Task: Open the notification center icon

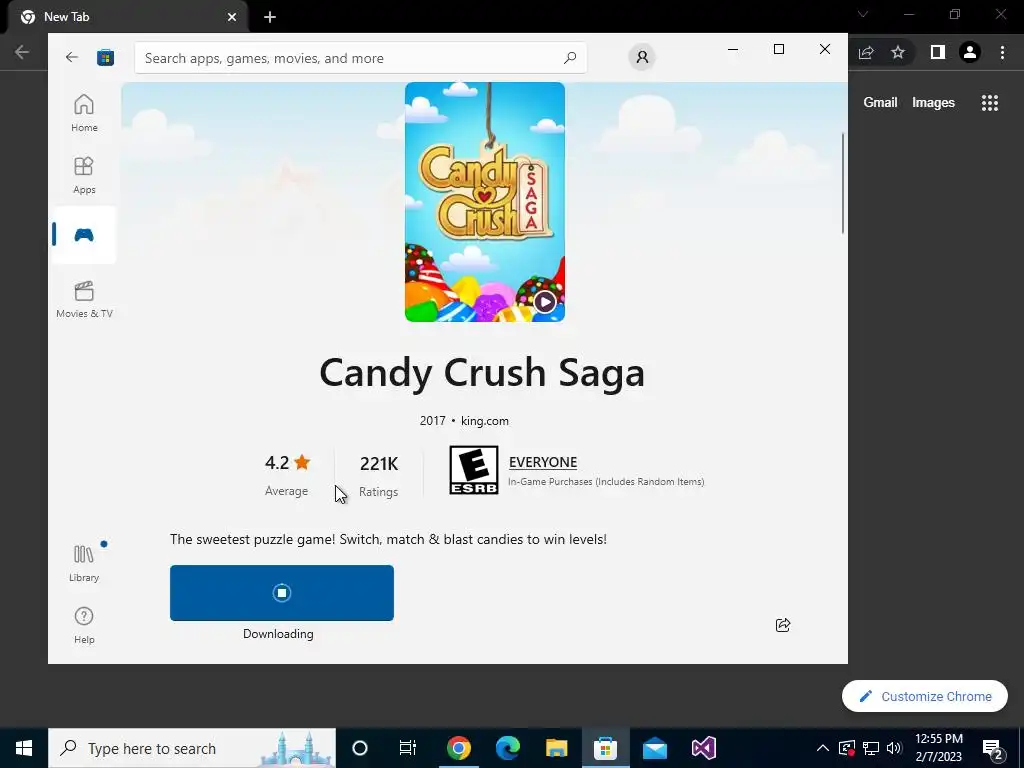Action: pyautogui.click(x=993, y=749)
